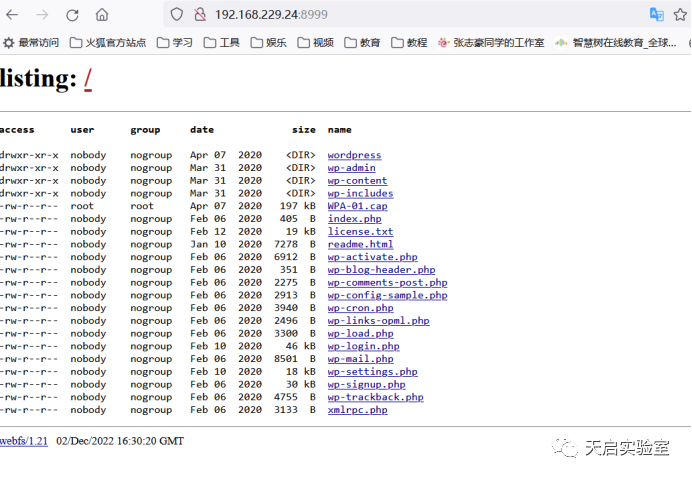Screen dimensions: 692x478
Task: Click the root slash link in listing heading
Action: pyautogui.click(x=88, y=79)
